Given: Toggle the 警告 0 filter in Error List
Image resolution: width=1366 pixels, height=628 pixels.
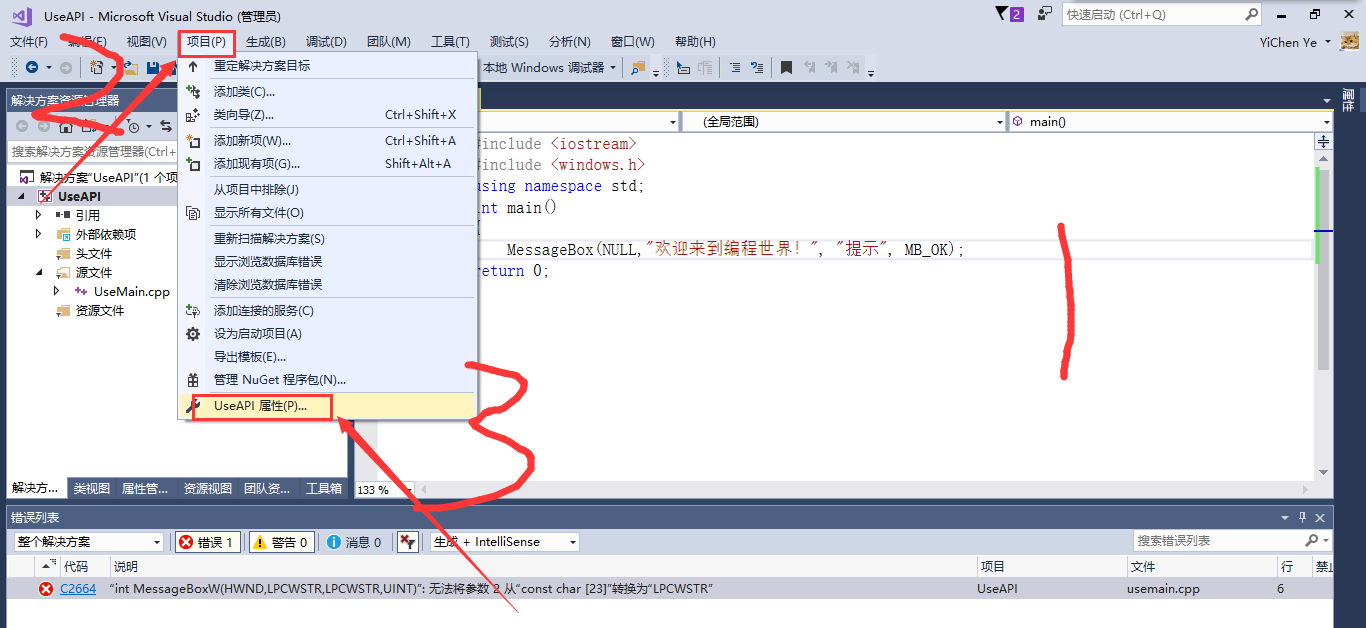Looking at the screenshot, I should (x=280, y=540).
